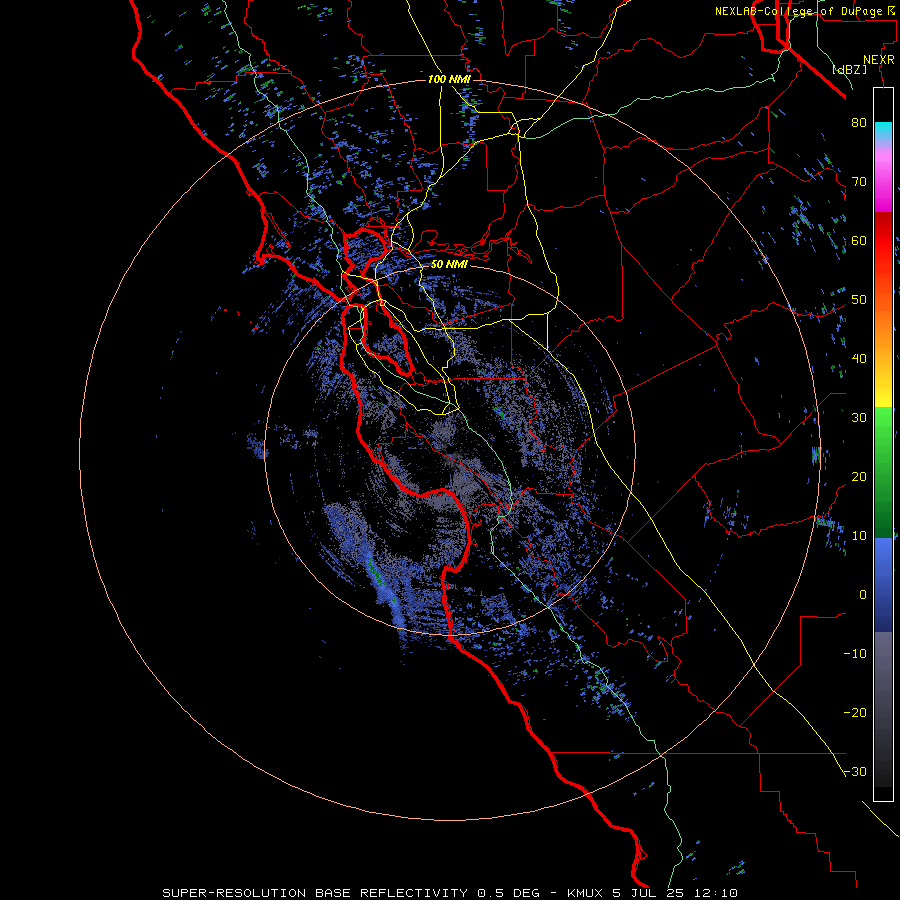This screenshot has height=900, width=900.
Task: Click the 70 value on the dBZ scale
Action: tap(859, 181)
